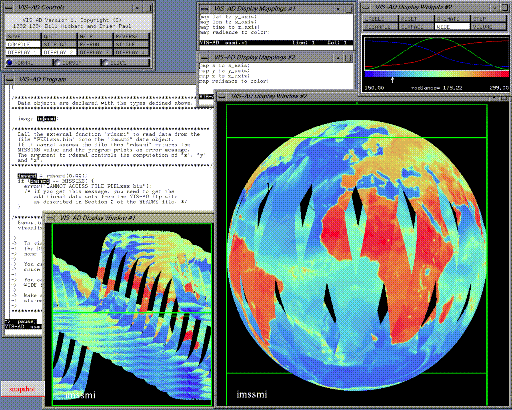Toggle SURFACE in the Display Widgets window
The width and height of the screenshot is (512, 410).
point(416,26)
